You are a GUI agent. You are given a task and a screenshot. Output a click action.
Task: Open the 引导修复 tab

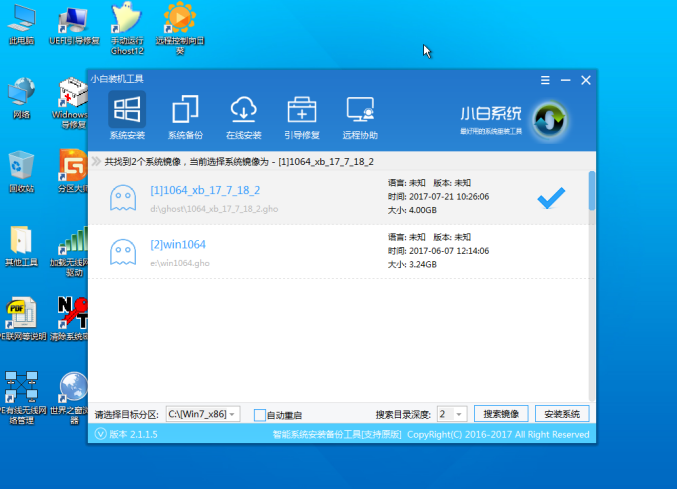(x=302, y=117)
